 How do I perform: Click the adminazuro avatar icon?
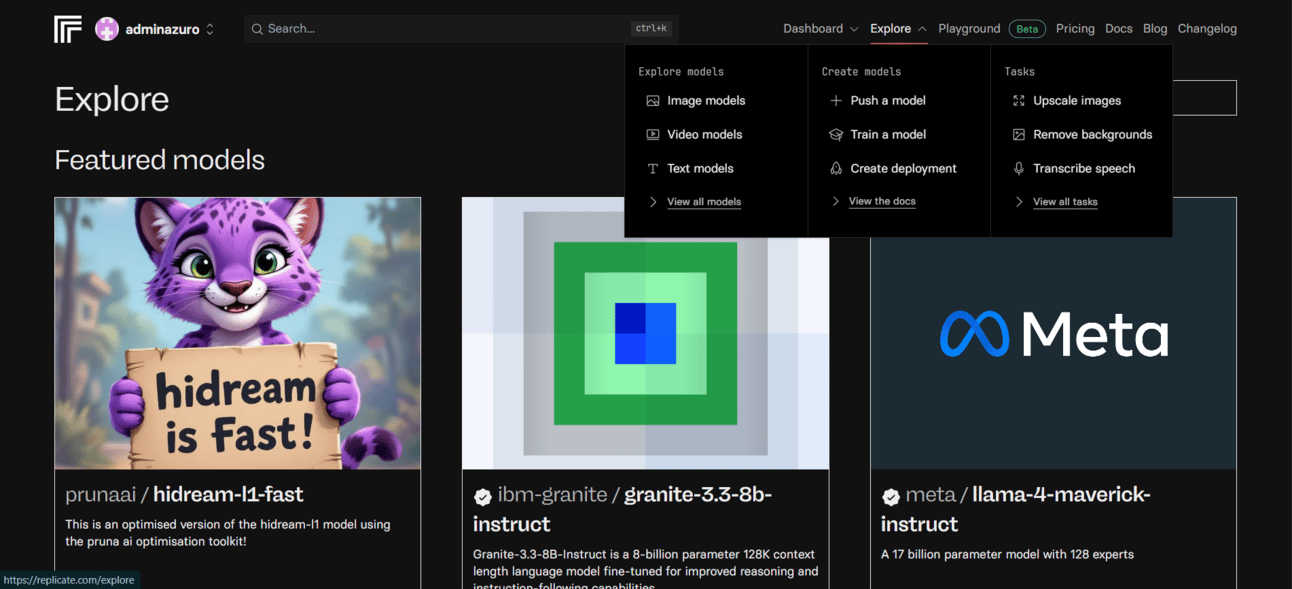pyautogui.click(x=107, y=29)
